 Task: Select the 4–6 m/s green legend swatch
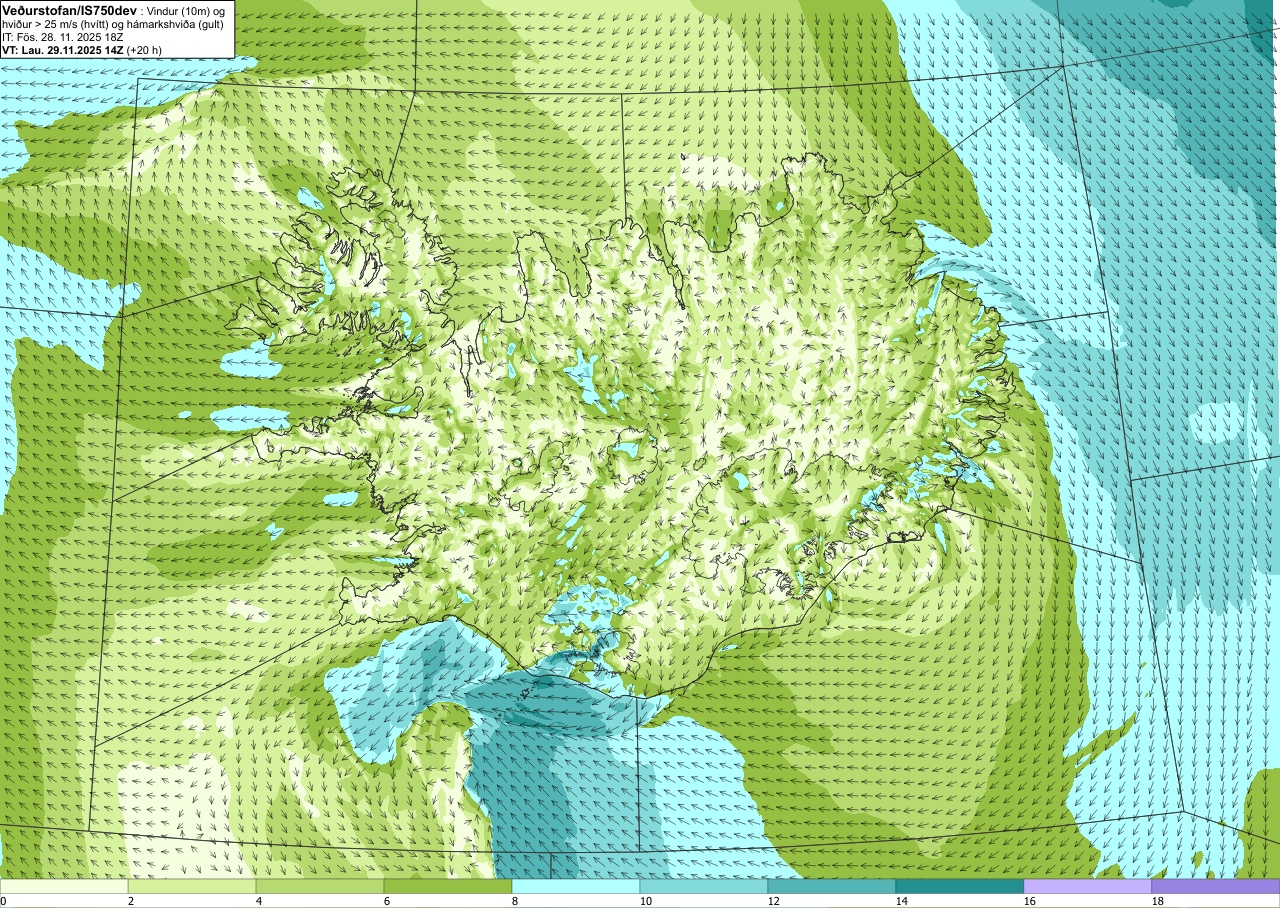(x=320, y=886)
